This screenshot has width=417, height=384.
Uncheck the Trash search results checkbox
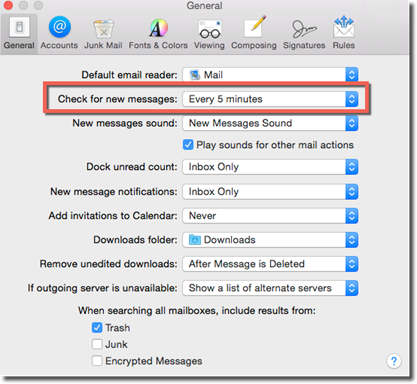tap(97, 328)
